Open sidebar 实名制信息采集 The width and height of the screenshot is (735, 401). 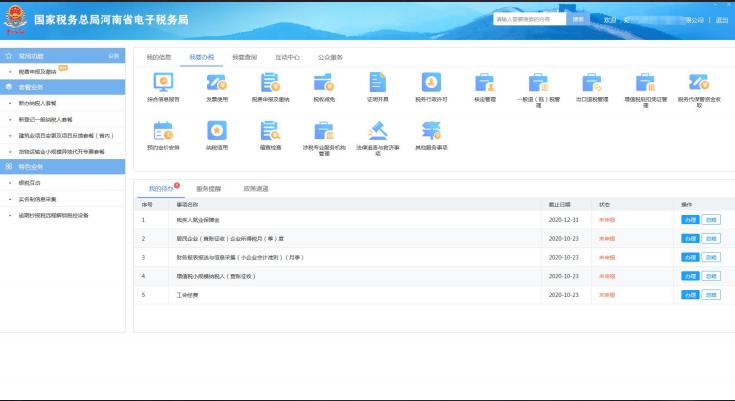[x=38, y=199]
